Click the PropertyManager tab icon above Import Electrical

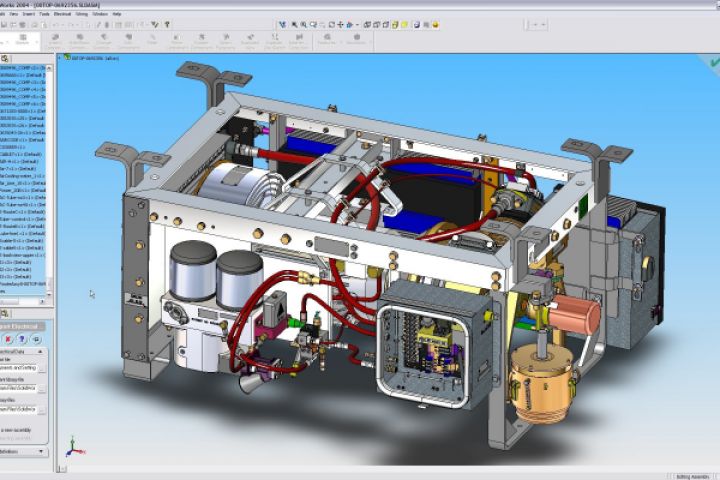click(x=5, y=313)
